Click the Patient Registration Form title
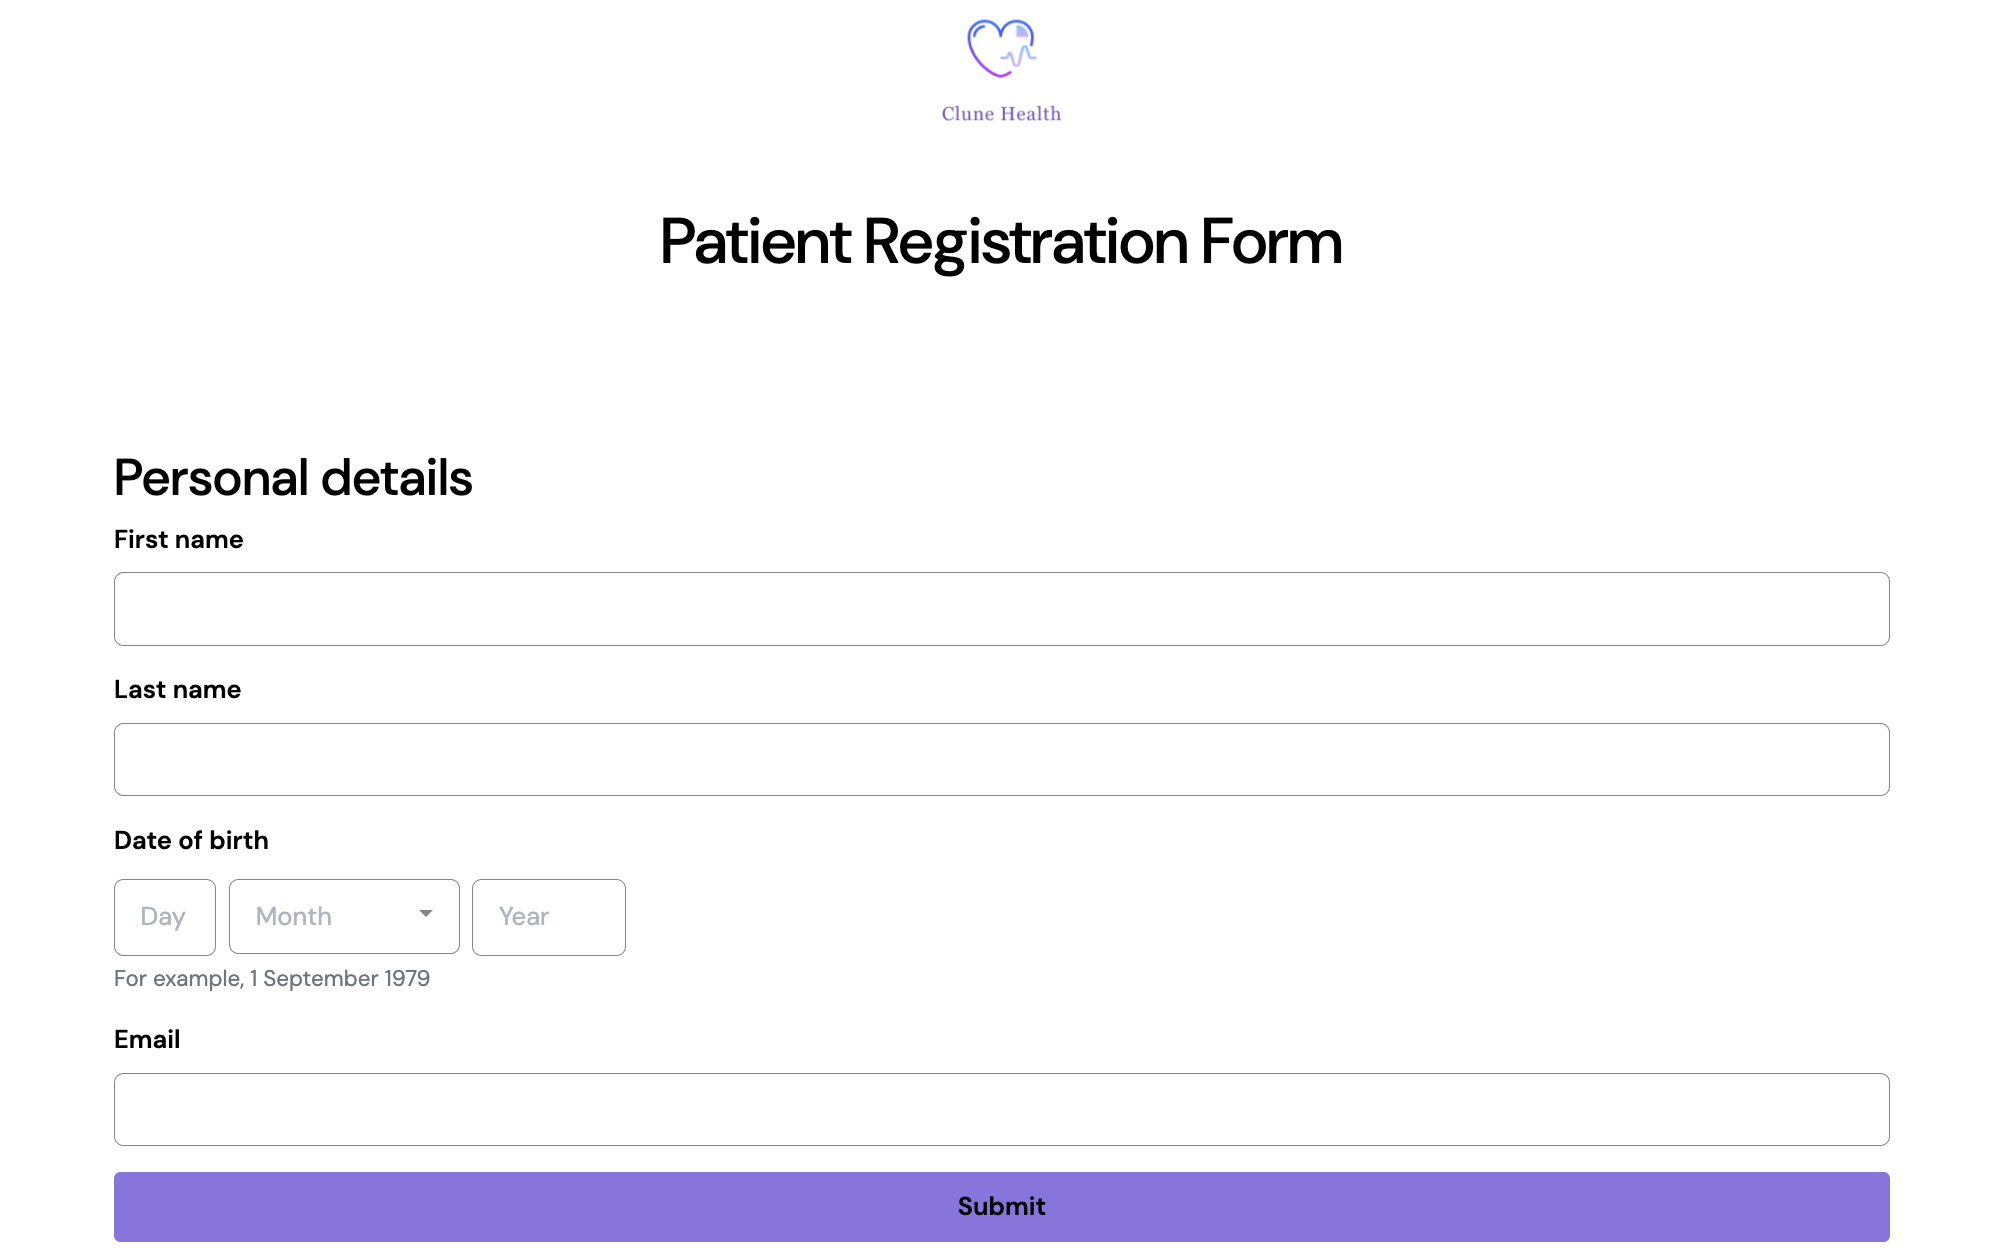 tap(1001, 242)
